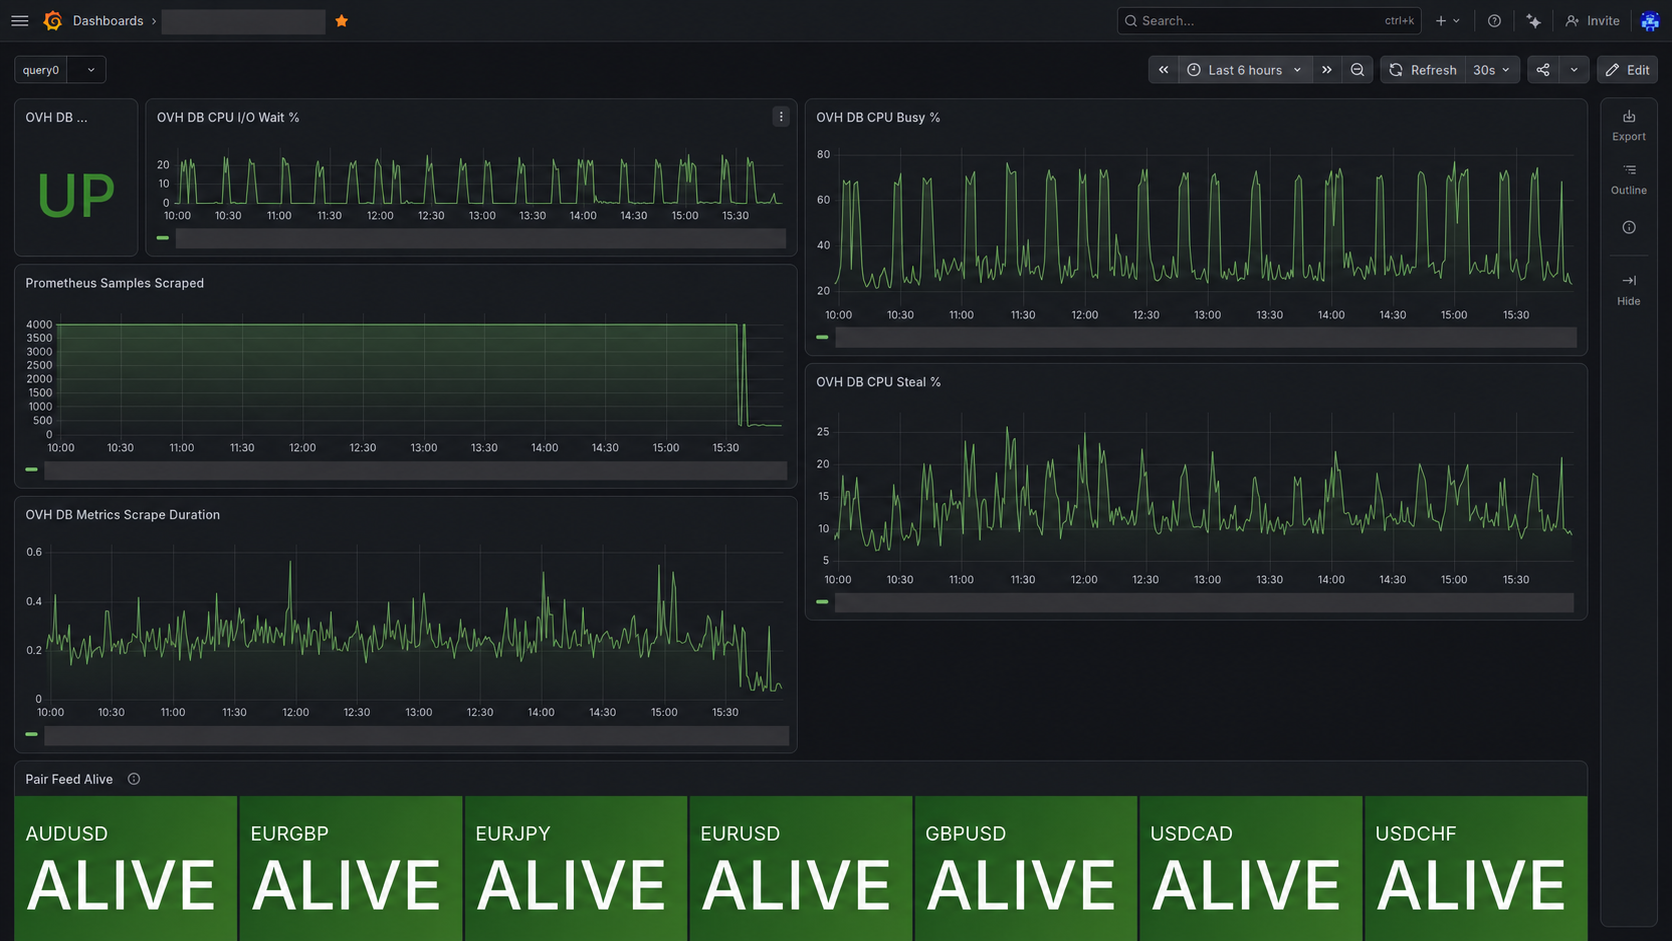Select the AUDUSD ALIVE tile
Viewport: 1672px width, 941px height.
(x=126, y=868)
